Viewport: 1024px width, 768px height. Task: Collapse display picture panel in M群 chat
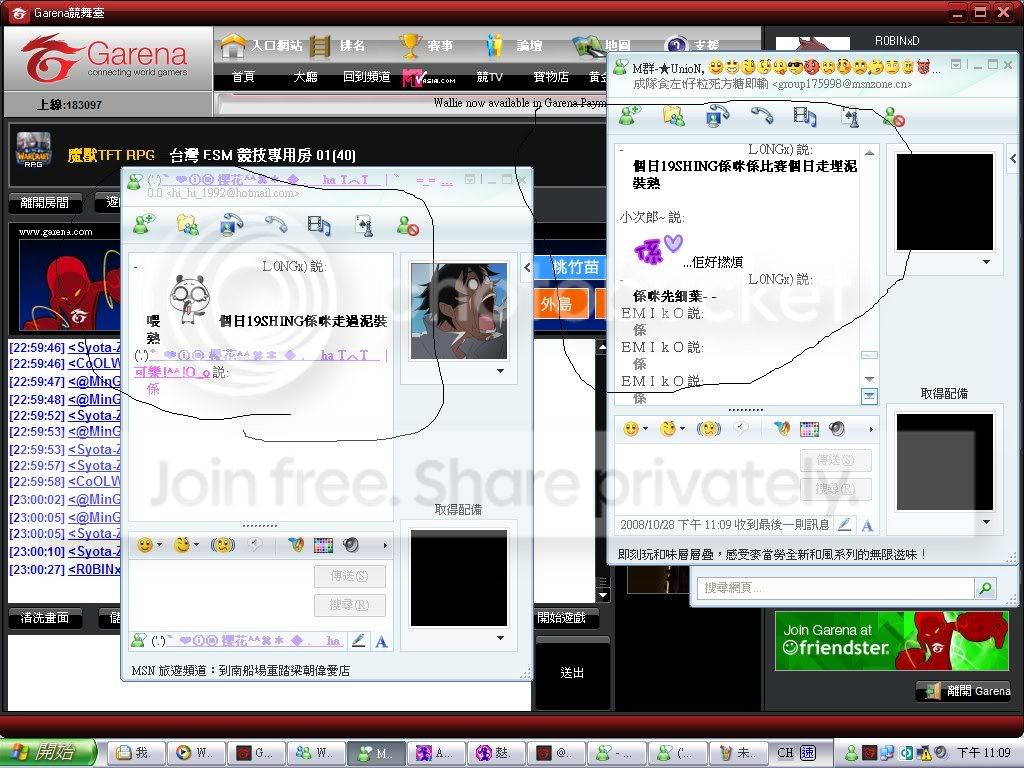click(1013, 159)
